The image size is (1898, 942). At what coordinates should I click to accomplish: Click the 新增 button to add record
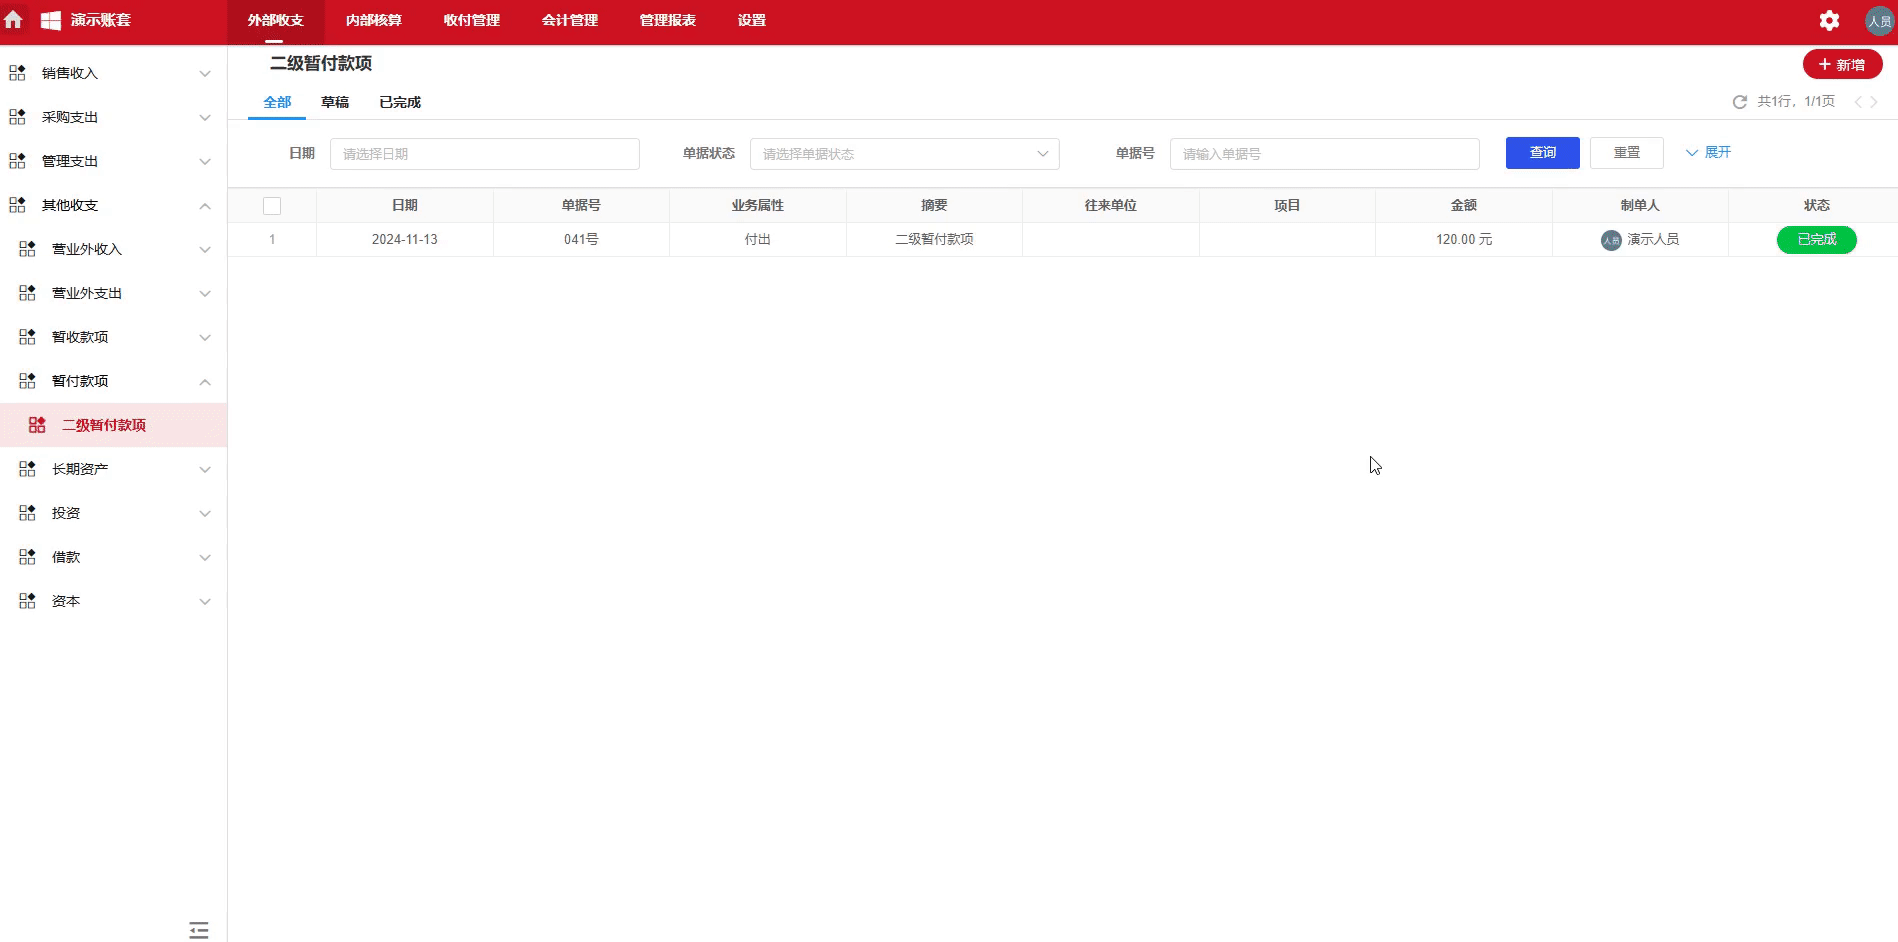click(1842, 64)
